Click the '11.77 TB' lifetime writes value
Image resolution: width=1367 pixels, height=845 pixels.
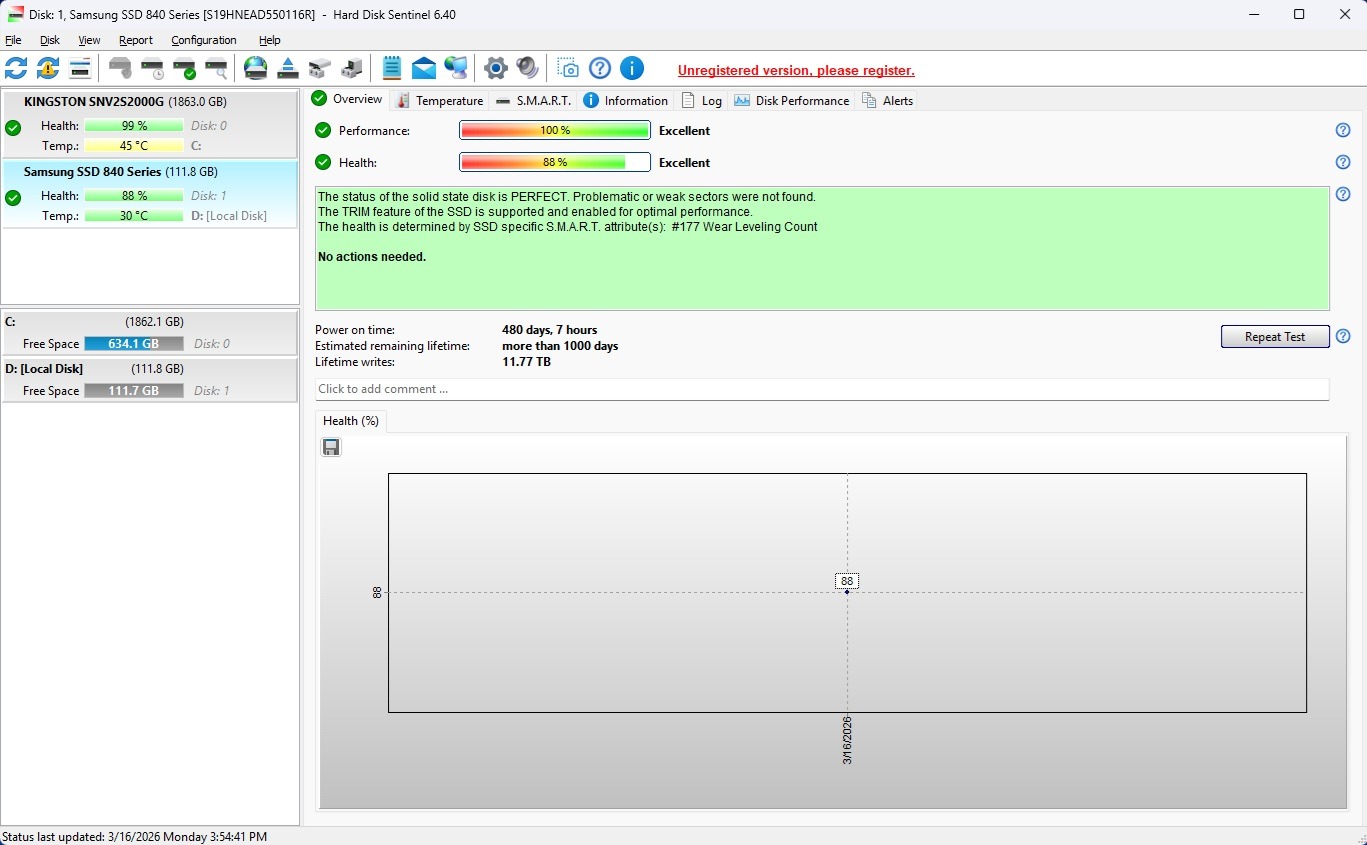[x=526, y=362]
